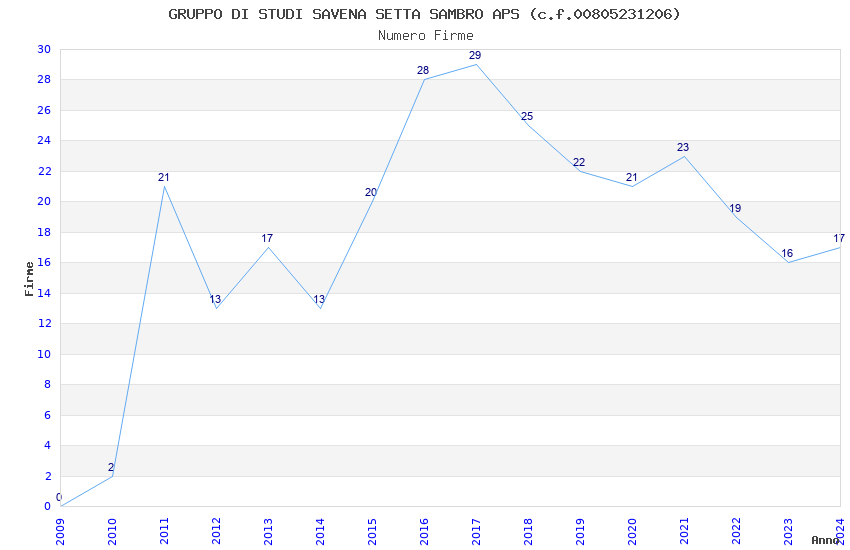Screen dimensions: 850x550
Task: Click the y-axis tick 26
Action: [x=44, y=110]
